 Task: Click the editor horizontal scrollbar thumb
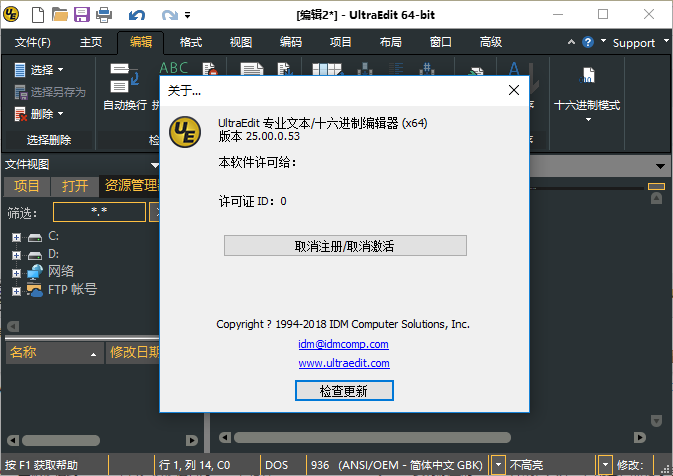click(x=372, y=438)
